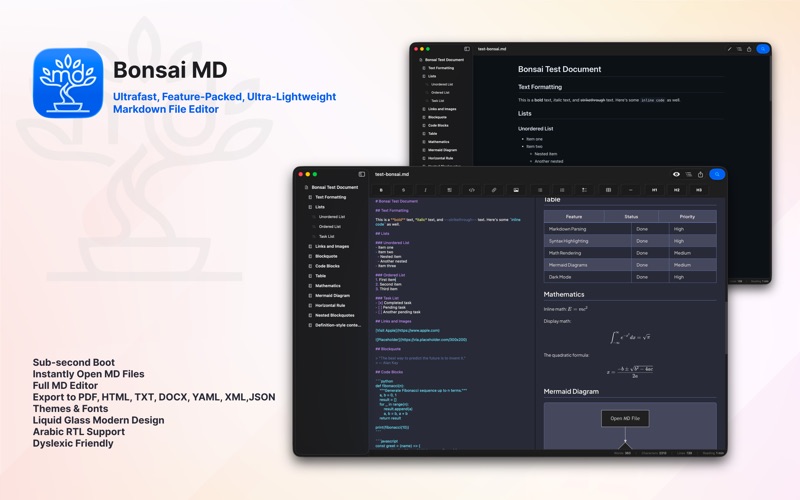Toggle sidebar in the back window
The width and height of the screenshot is (800, 500).
click(466, 49)
